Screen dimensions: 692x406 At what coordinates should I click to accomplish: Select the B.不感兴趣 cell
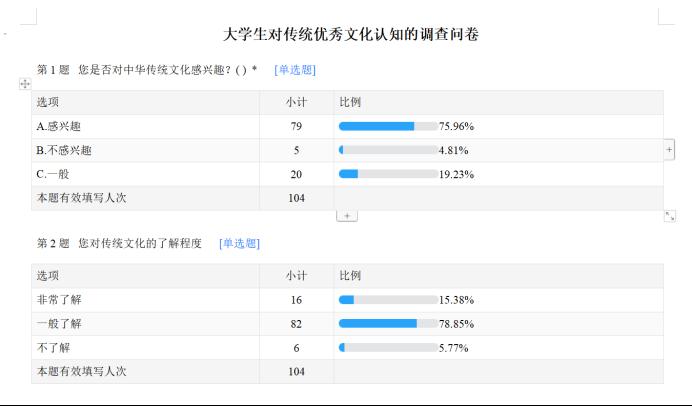click(x=145, y=150)
